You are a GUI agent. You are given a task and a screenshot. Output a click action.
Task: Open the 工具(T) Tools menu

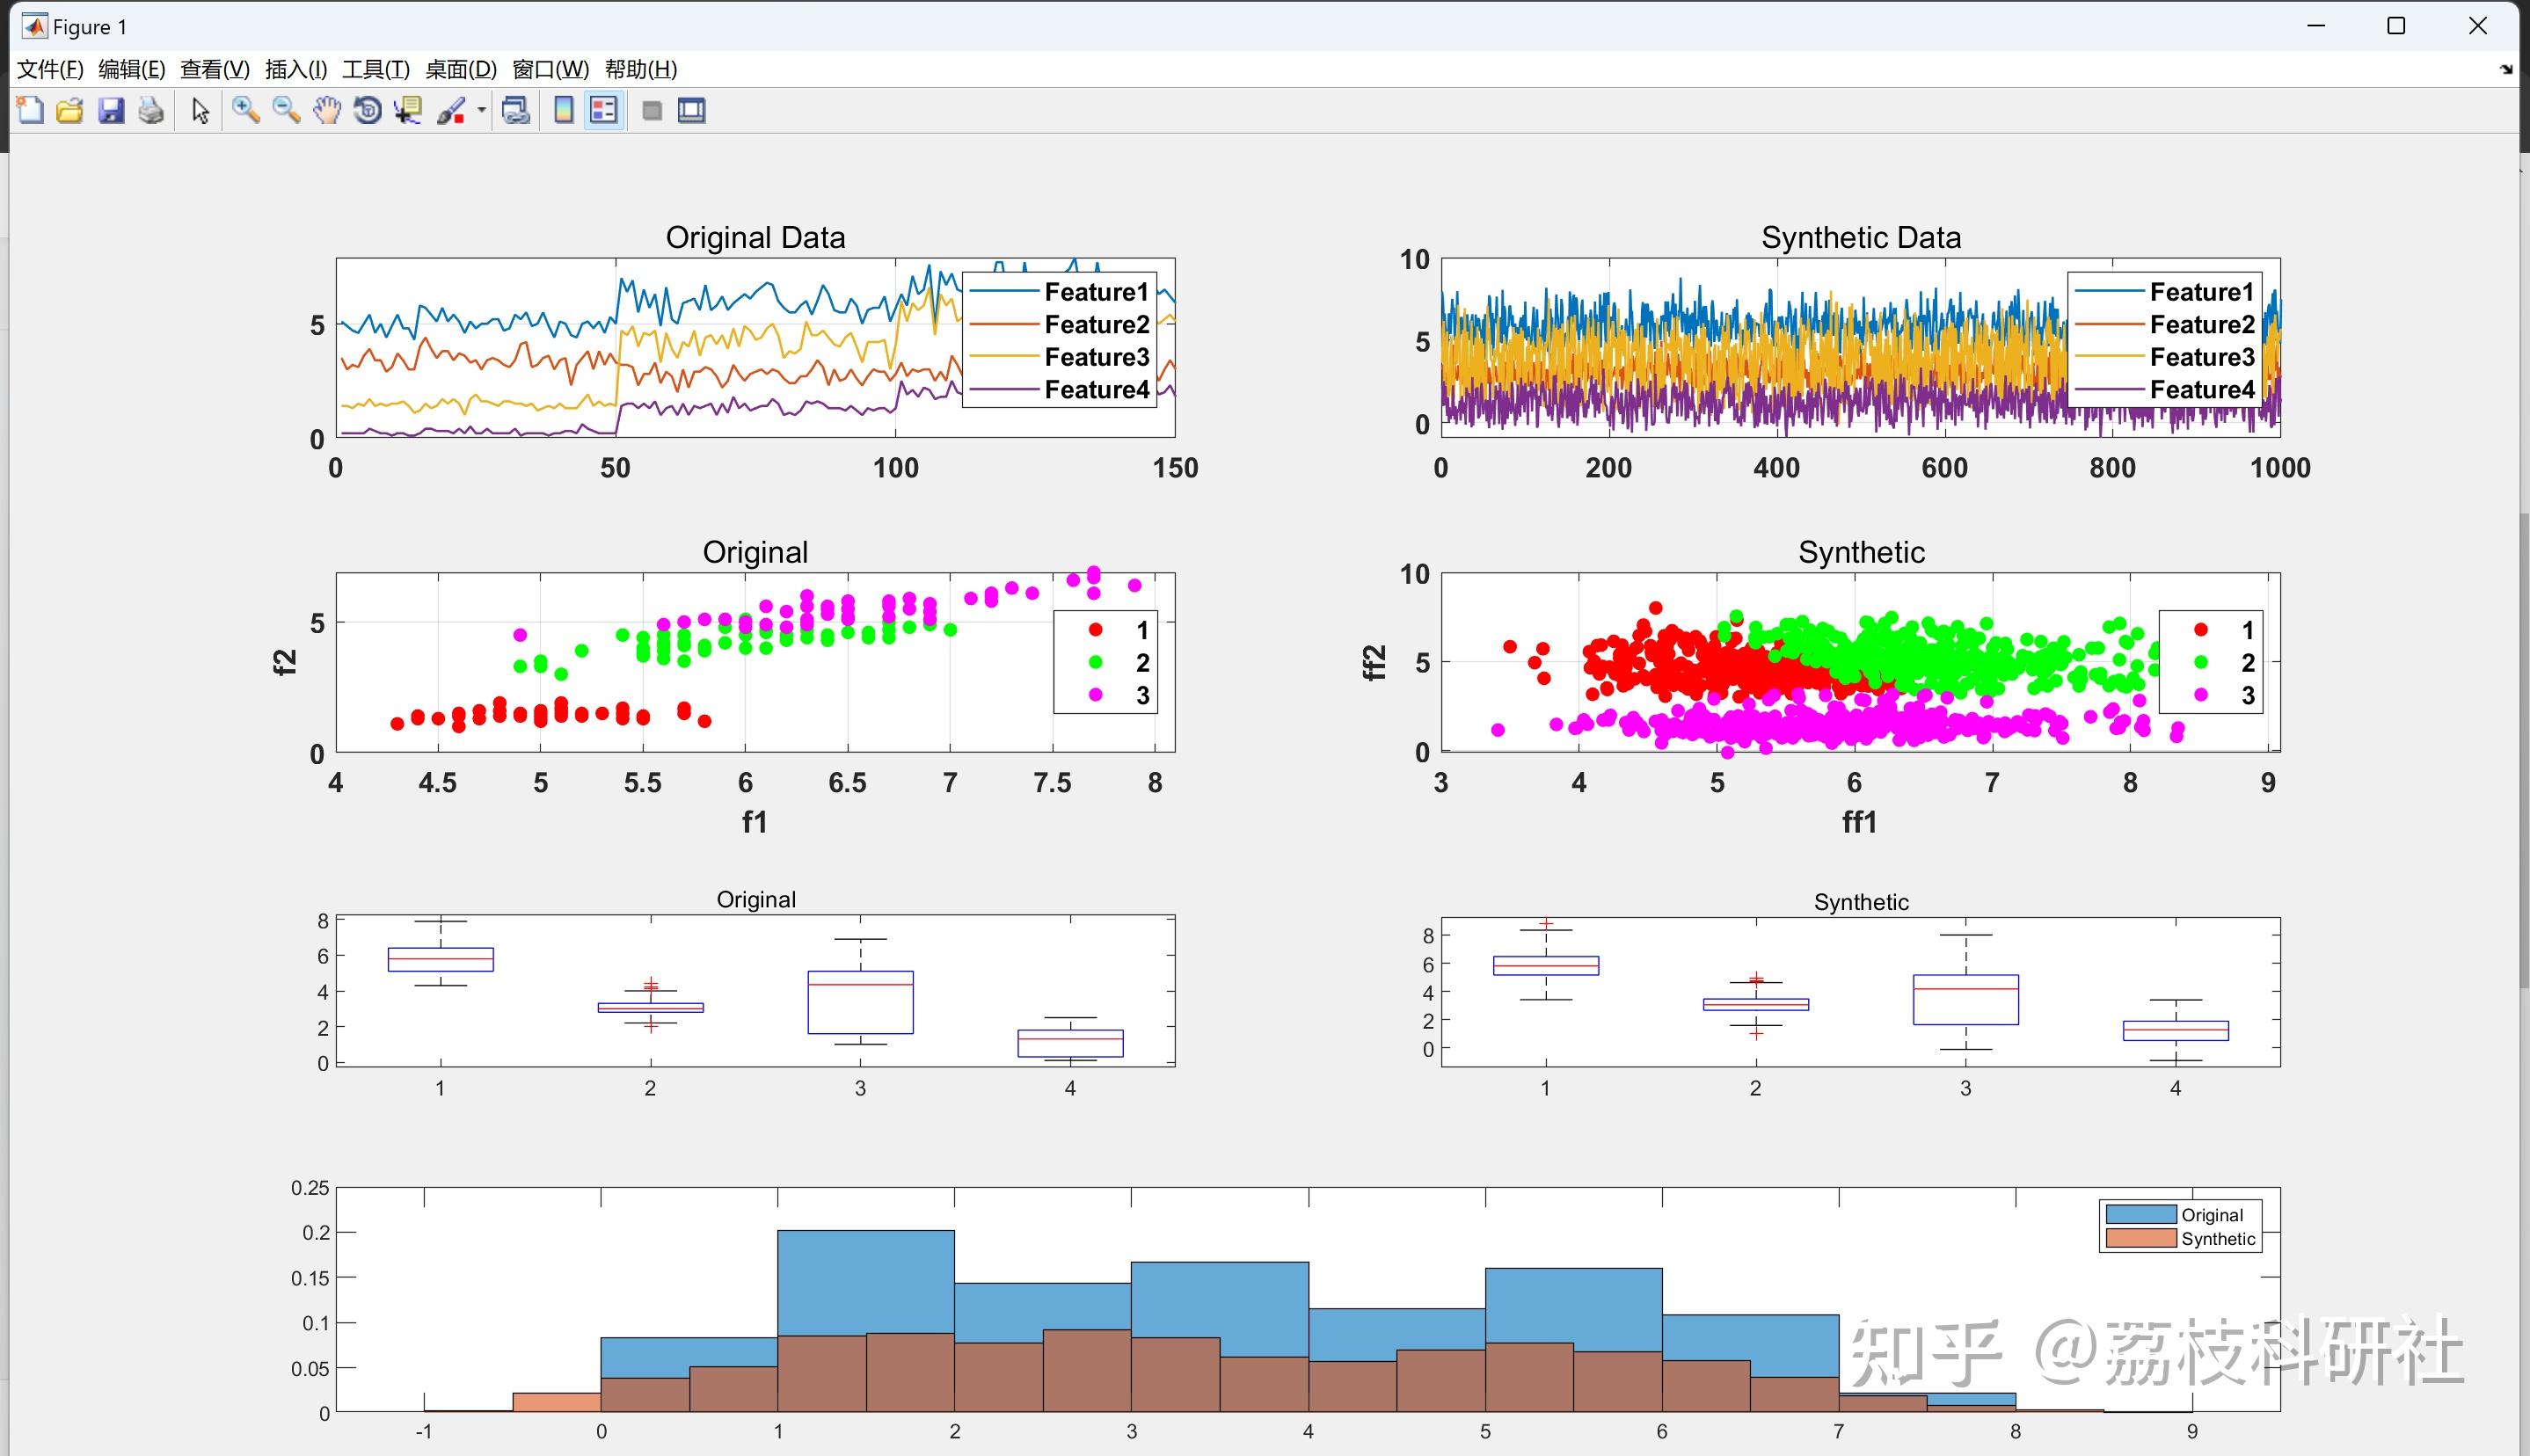[x=376, y=69]
